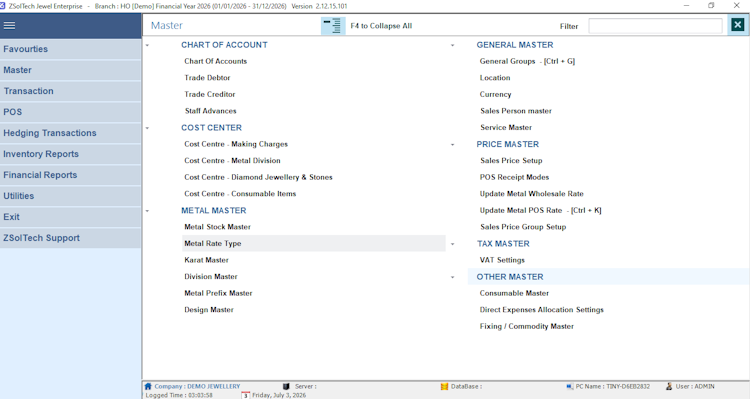This screenshot has width=750, height=399.
Task: Open POS sidebar menu
Action: click(70, 112)
